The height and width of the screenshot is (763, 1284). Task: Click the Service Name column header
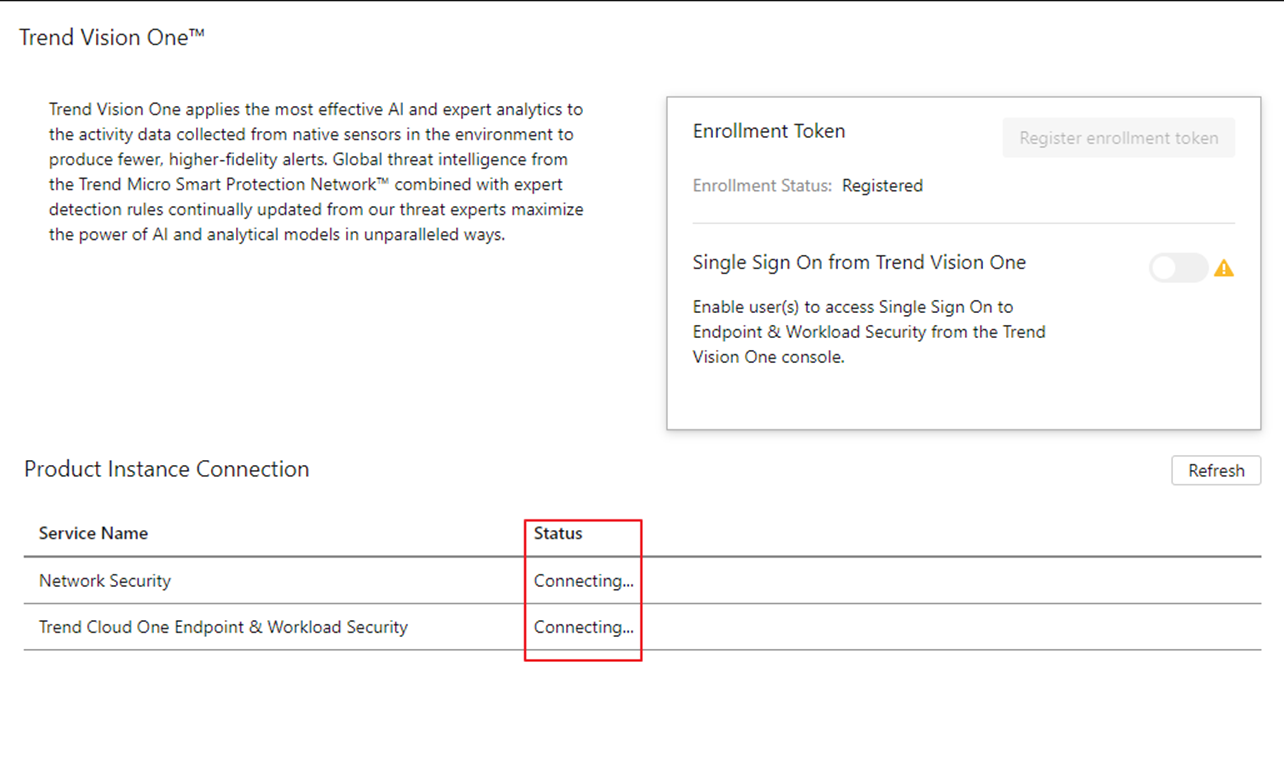pyautogui.click(x=93, y=533)
